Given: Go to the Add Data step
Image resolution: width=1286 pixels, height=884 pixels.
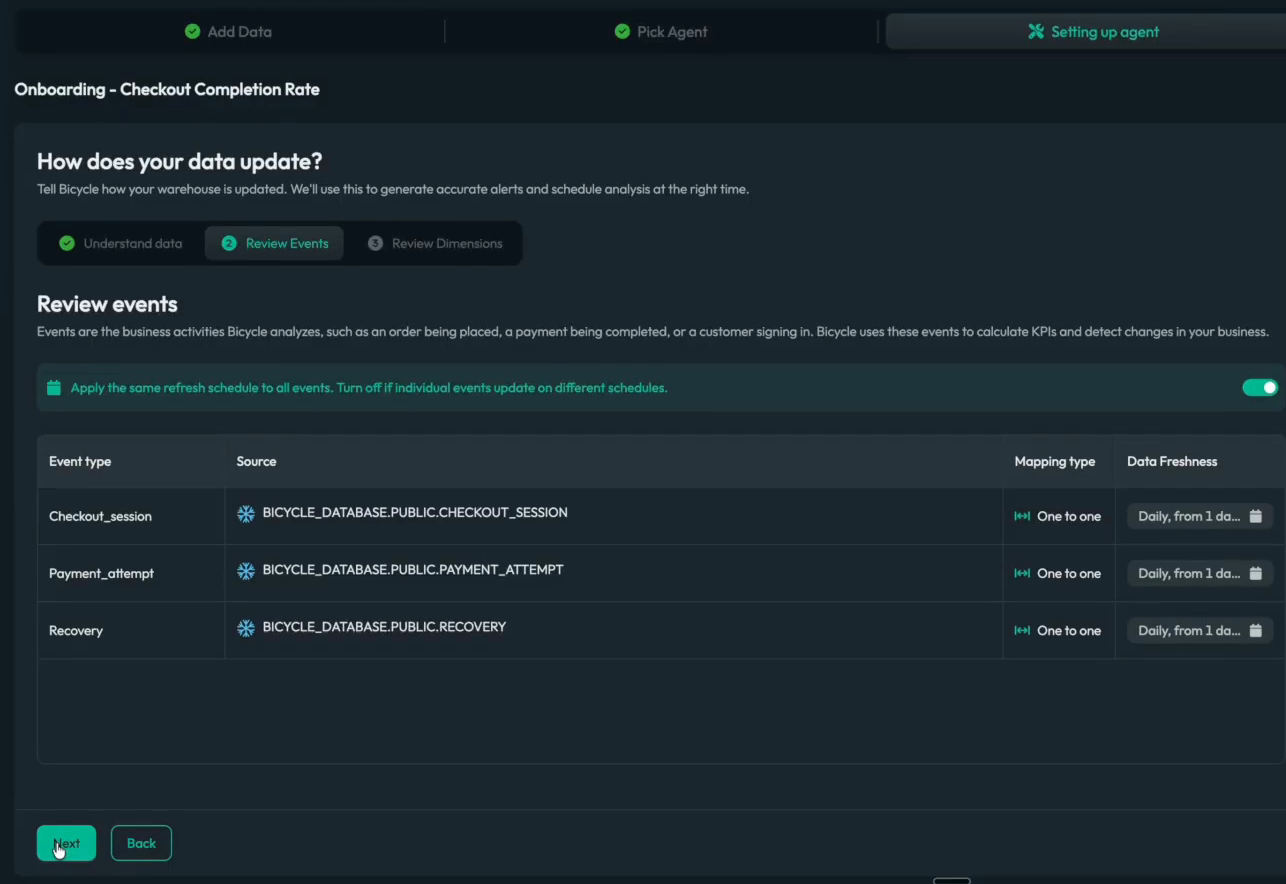Looking at the screenshot, I should point(229,32).
